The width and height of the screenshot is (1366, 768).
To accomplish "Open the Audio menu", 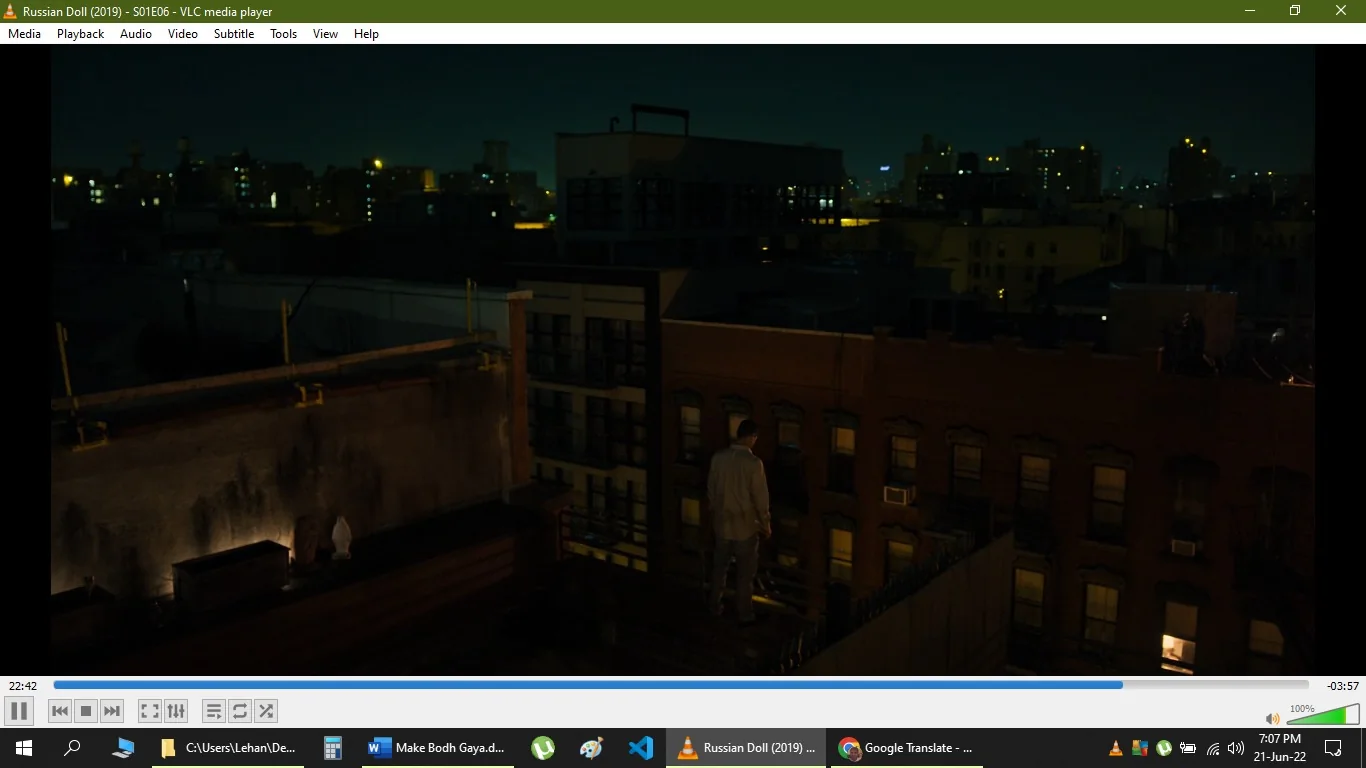I will tap(136, 34).
